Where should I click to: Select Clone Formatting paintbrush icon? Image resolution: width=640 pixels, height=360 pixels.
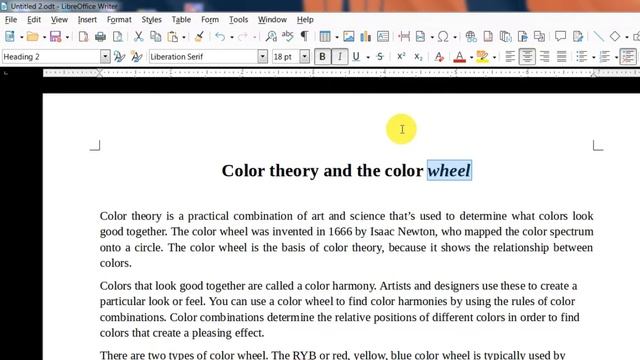(x=199, y=37)
